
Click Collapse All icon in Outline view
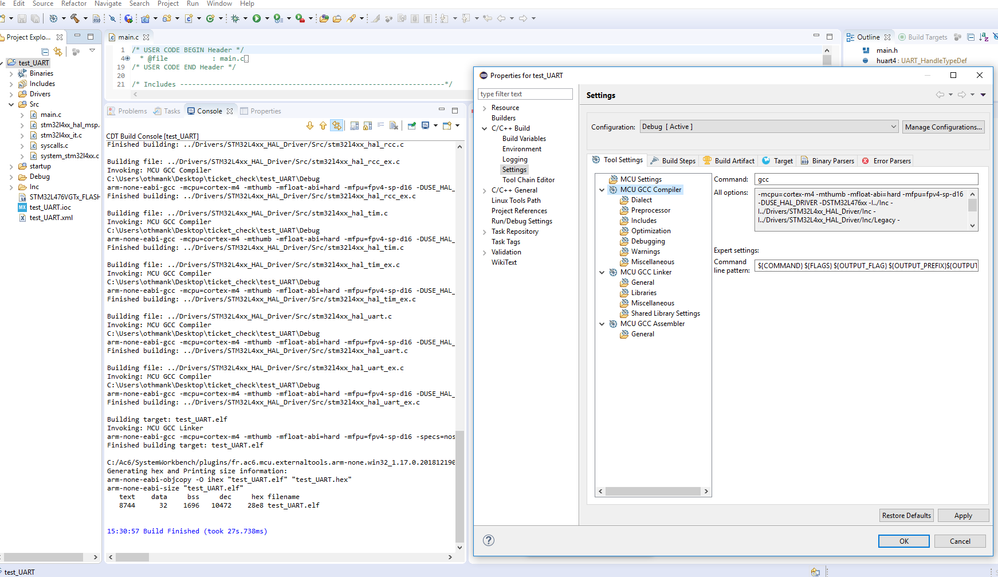coord(971,37)
